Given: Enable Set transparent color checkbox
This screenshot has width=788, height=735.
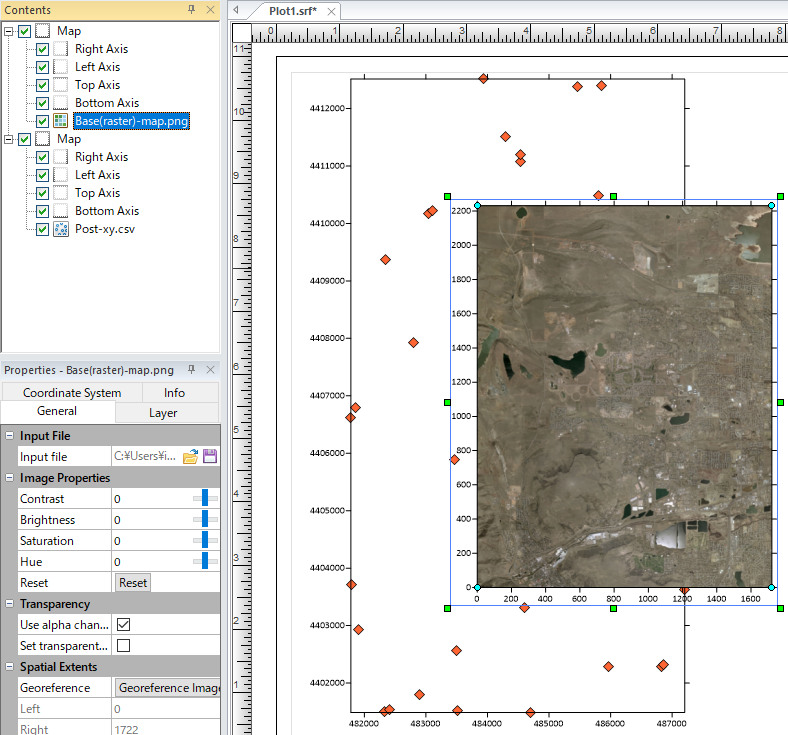Looking at the screenshot, I should [x=123, y=646].
